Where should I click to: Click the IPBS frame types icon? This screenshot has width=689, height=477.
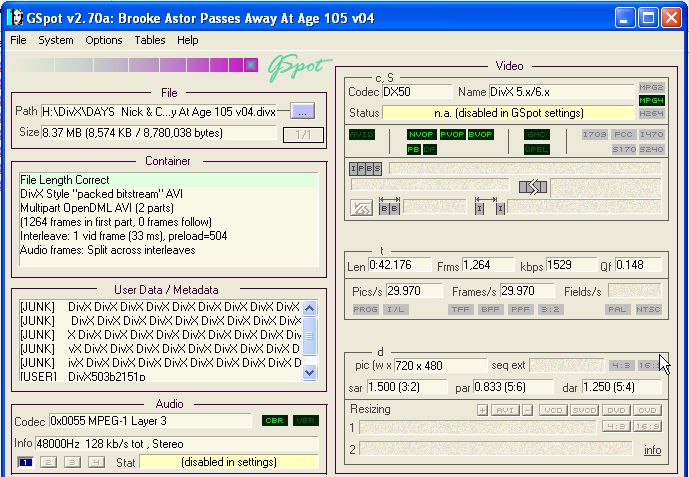pyautogui.click(x=366, y=169)
